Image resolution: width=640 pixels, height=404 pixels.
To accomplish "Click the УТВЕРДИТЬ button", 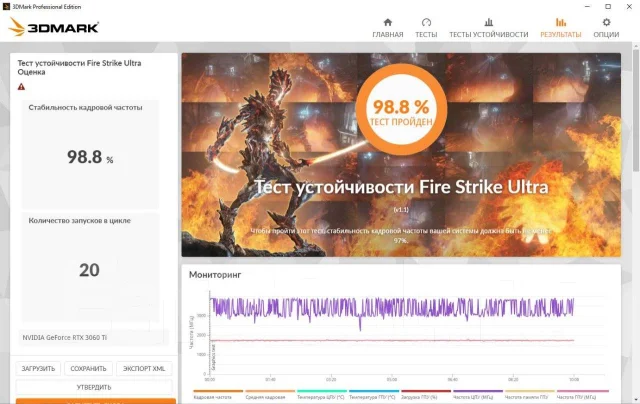I will 94,387.
